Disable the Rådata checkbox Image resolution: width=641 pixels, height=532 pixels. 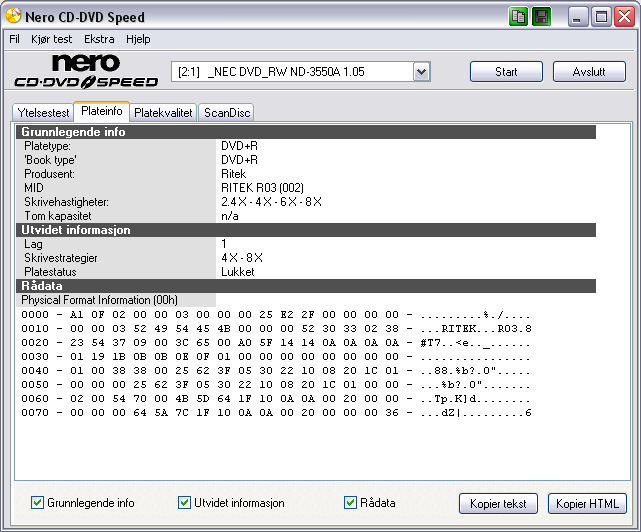click(350, 503)
